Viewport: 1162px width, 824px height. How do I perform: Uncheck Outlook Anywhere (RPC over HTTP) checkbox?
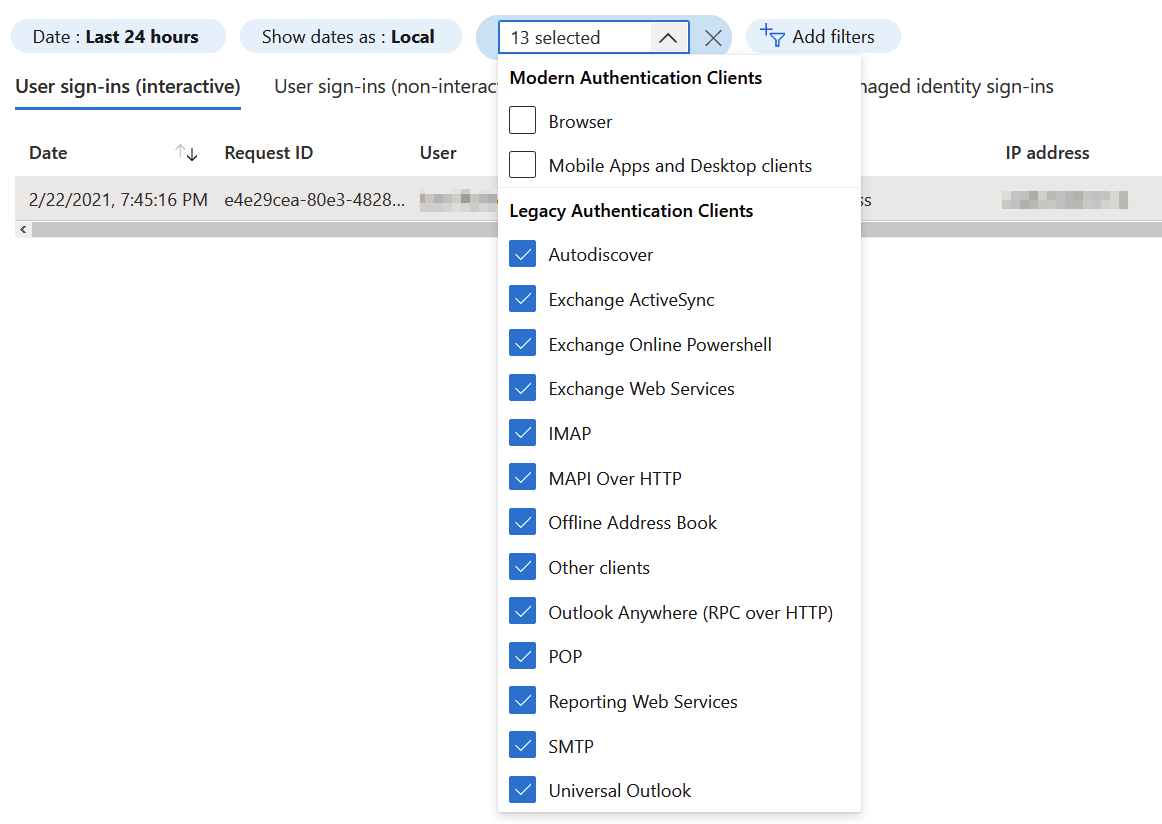(522, 611)
